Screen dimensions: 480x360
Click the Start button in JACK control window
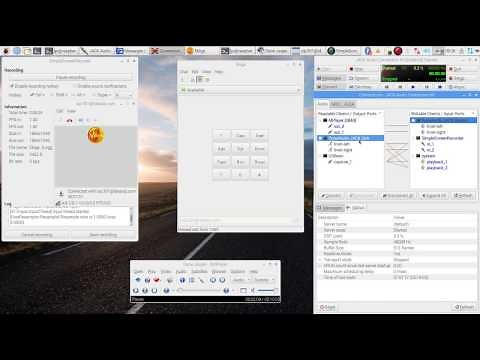[x=331, y=69]
